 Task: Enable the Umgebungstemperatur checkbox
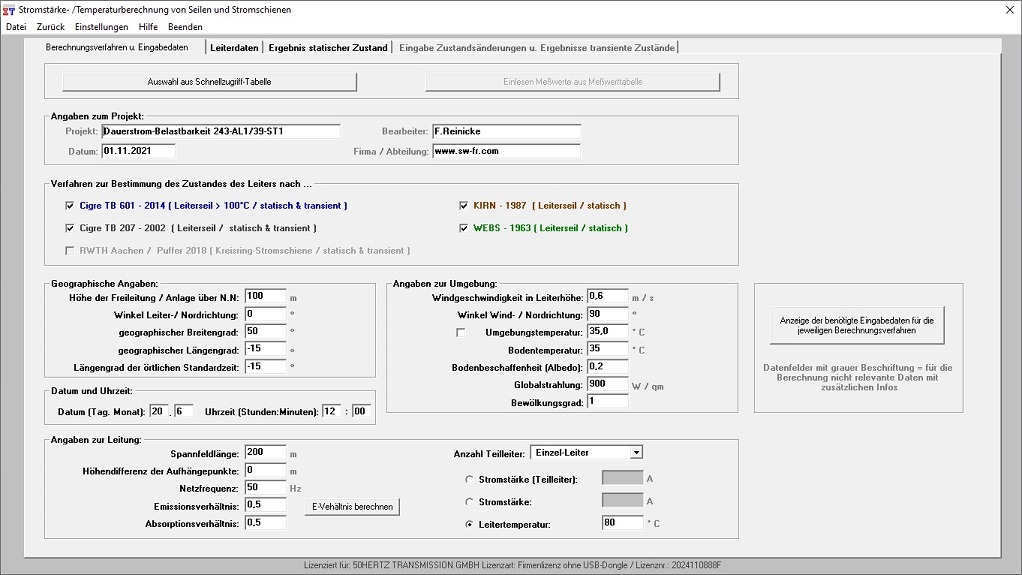tap(461, 332)
